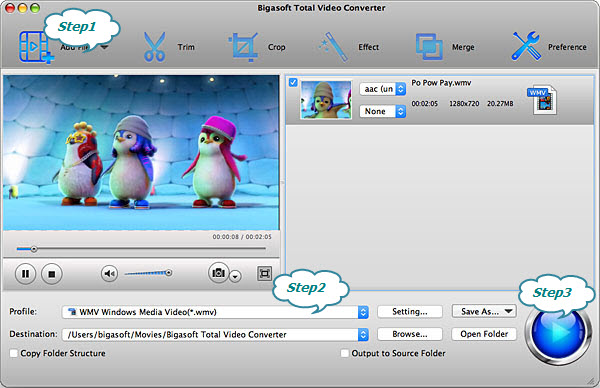This screenshot has width=600, height=388.
Task: Click the 20.27MB file size text
Action: click(500, 103)
